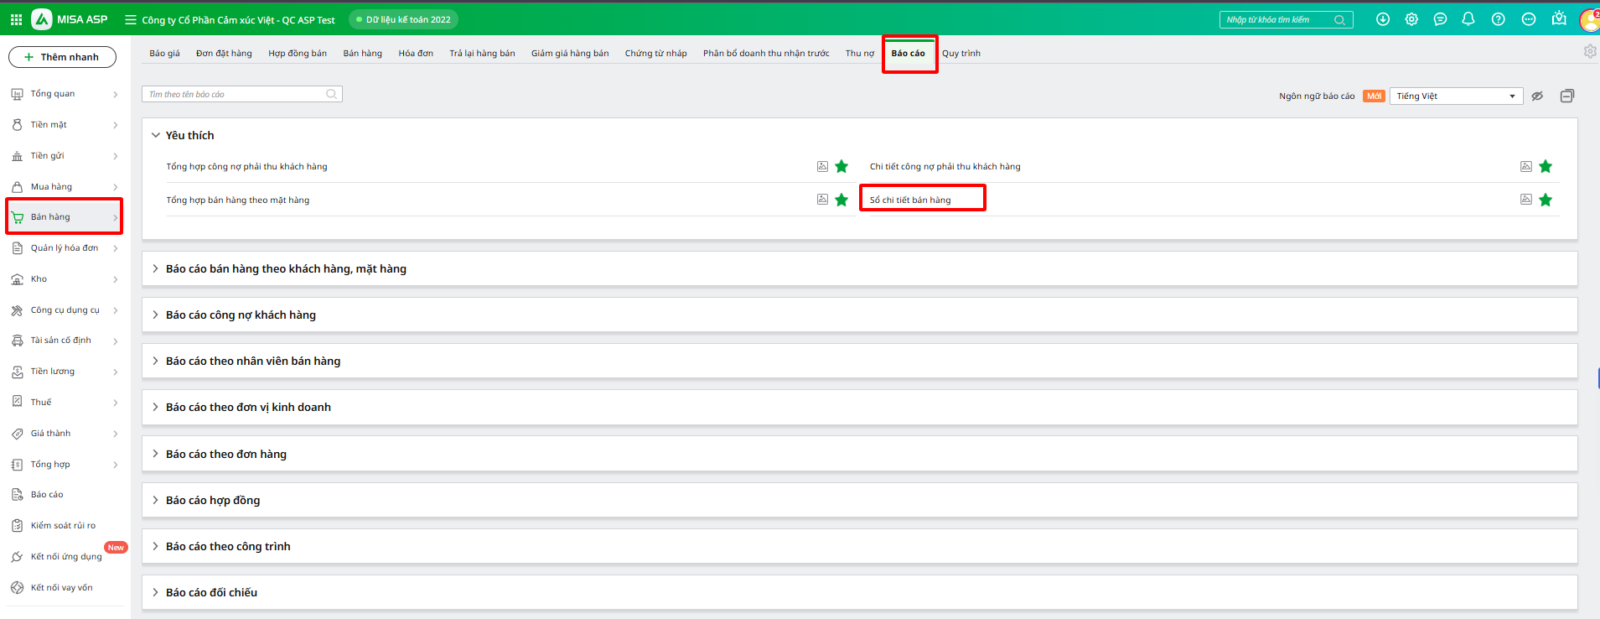
Task: Click the page settings gear below the avatar
Action: tap(1589, 52)
